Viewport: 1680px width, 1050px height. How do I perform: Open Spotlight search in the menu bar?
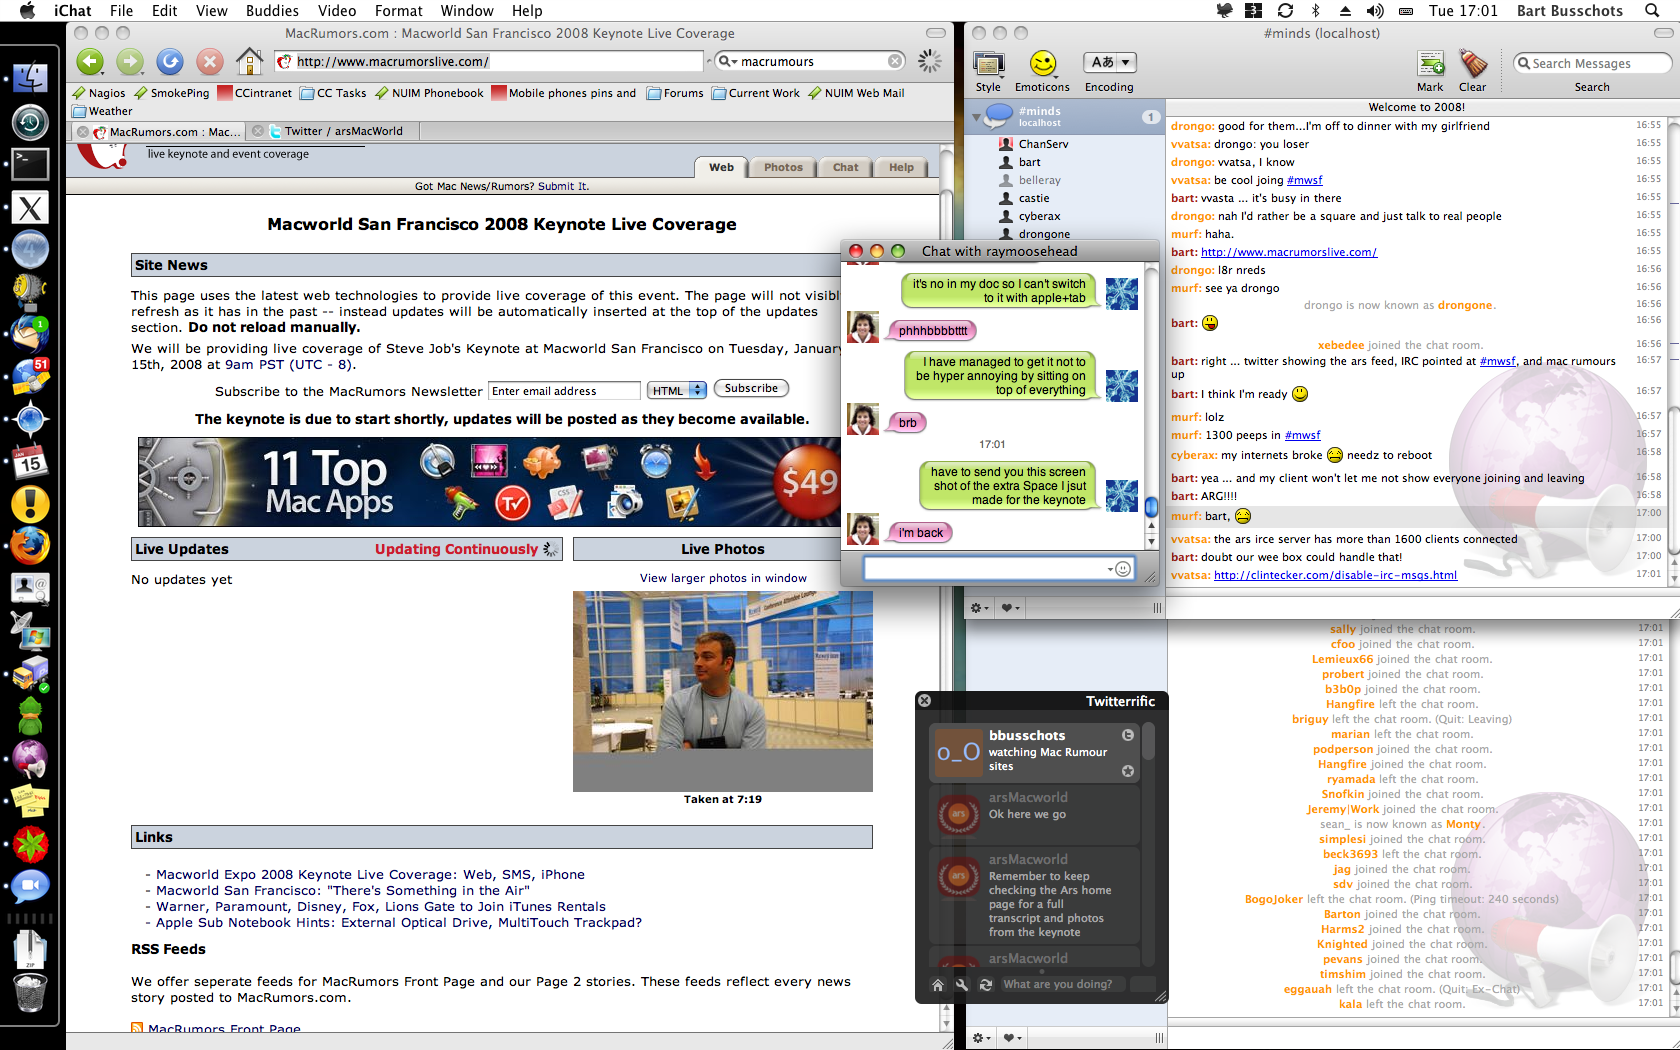pyautogui.click(x=1652, y=10)
